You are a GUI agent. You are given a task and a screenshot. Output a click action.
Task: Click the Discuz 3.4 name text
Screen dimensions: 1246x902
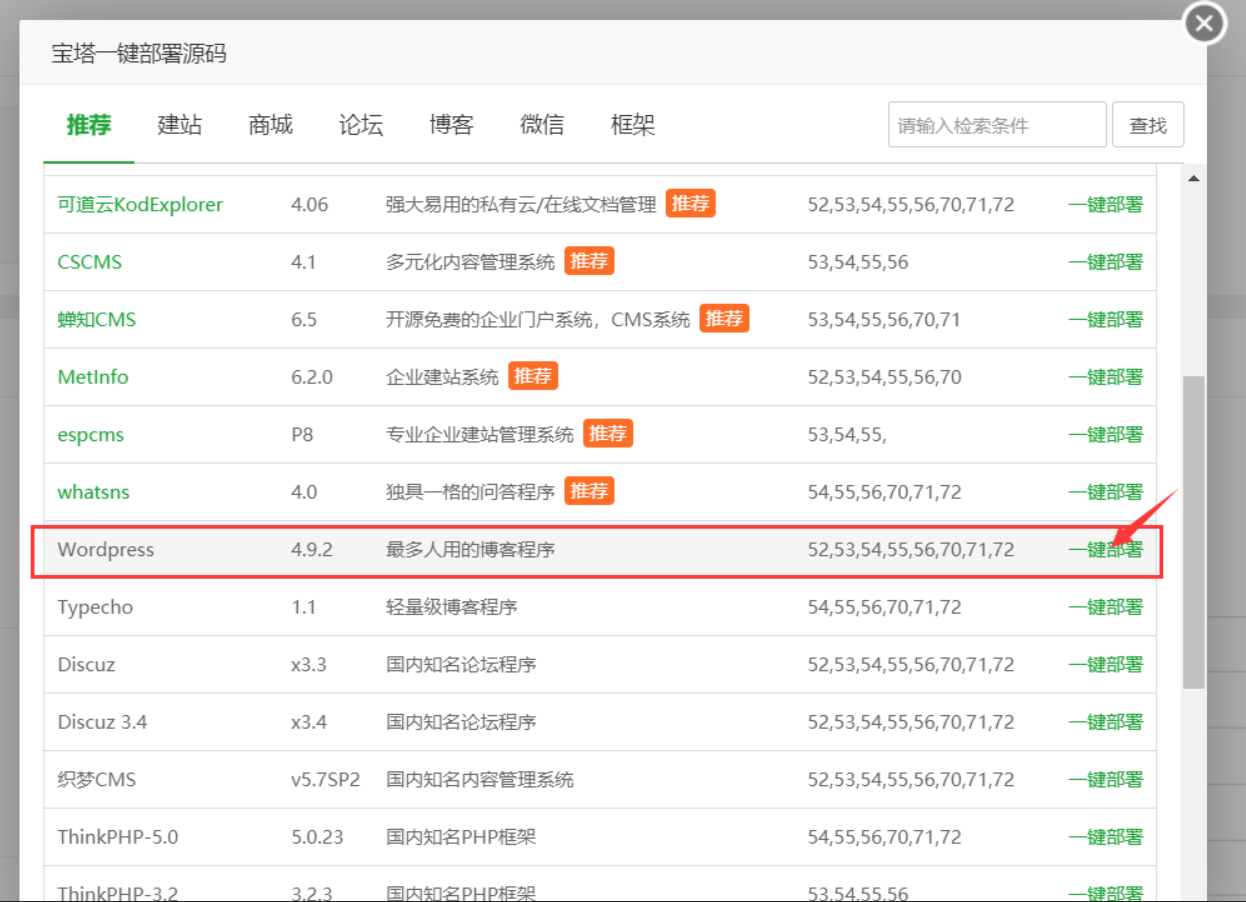point(103,722)
